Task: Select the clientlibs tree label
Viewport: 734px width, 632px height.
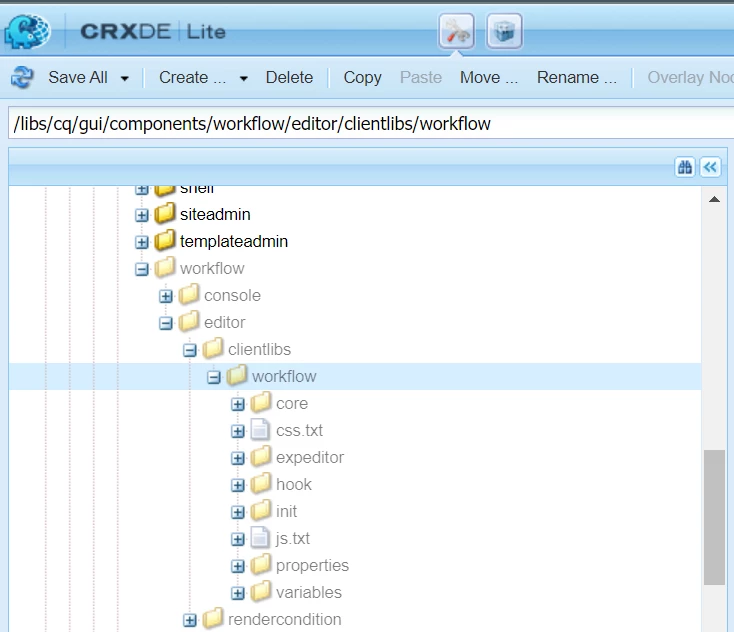Action: coord(259,350)
